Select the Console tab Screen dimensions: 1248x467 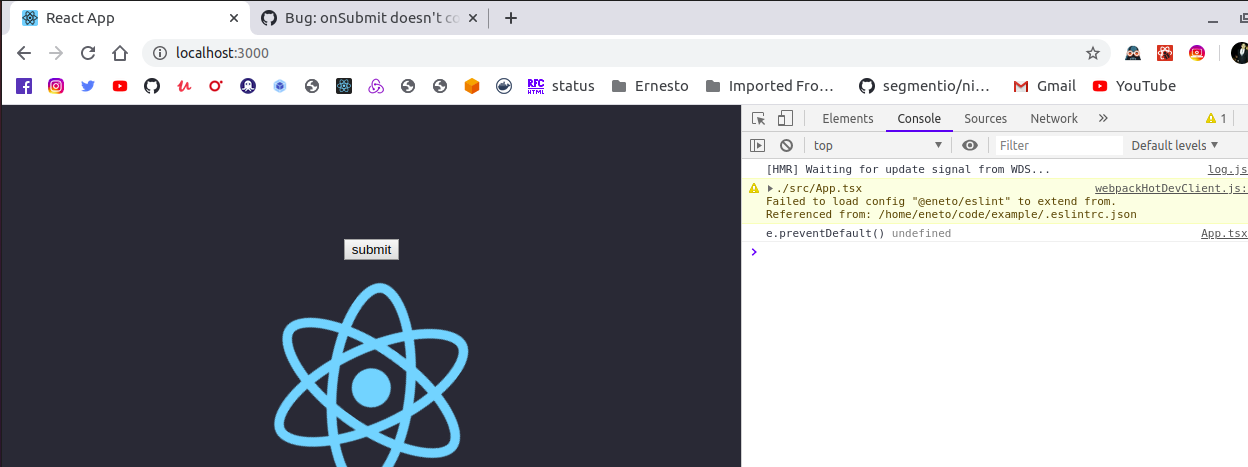919,118
